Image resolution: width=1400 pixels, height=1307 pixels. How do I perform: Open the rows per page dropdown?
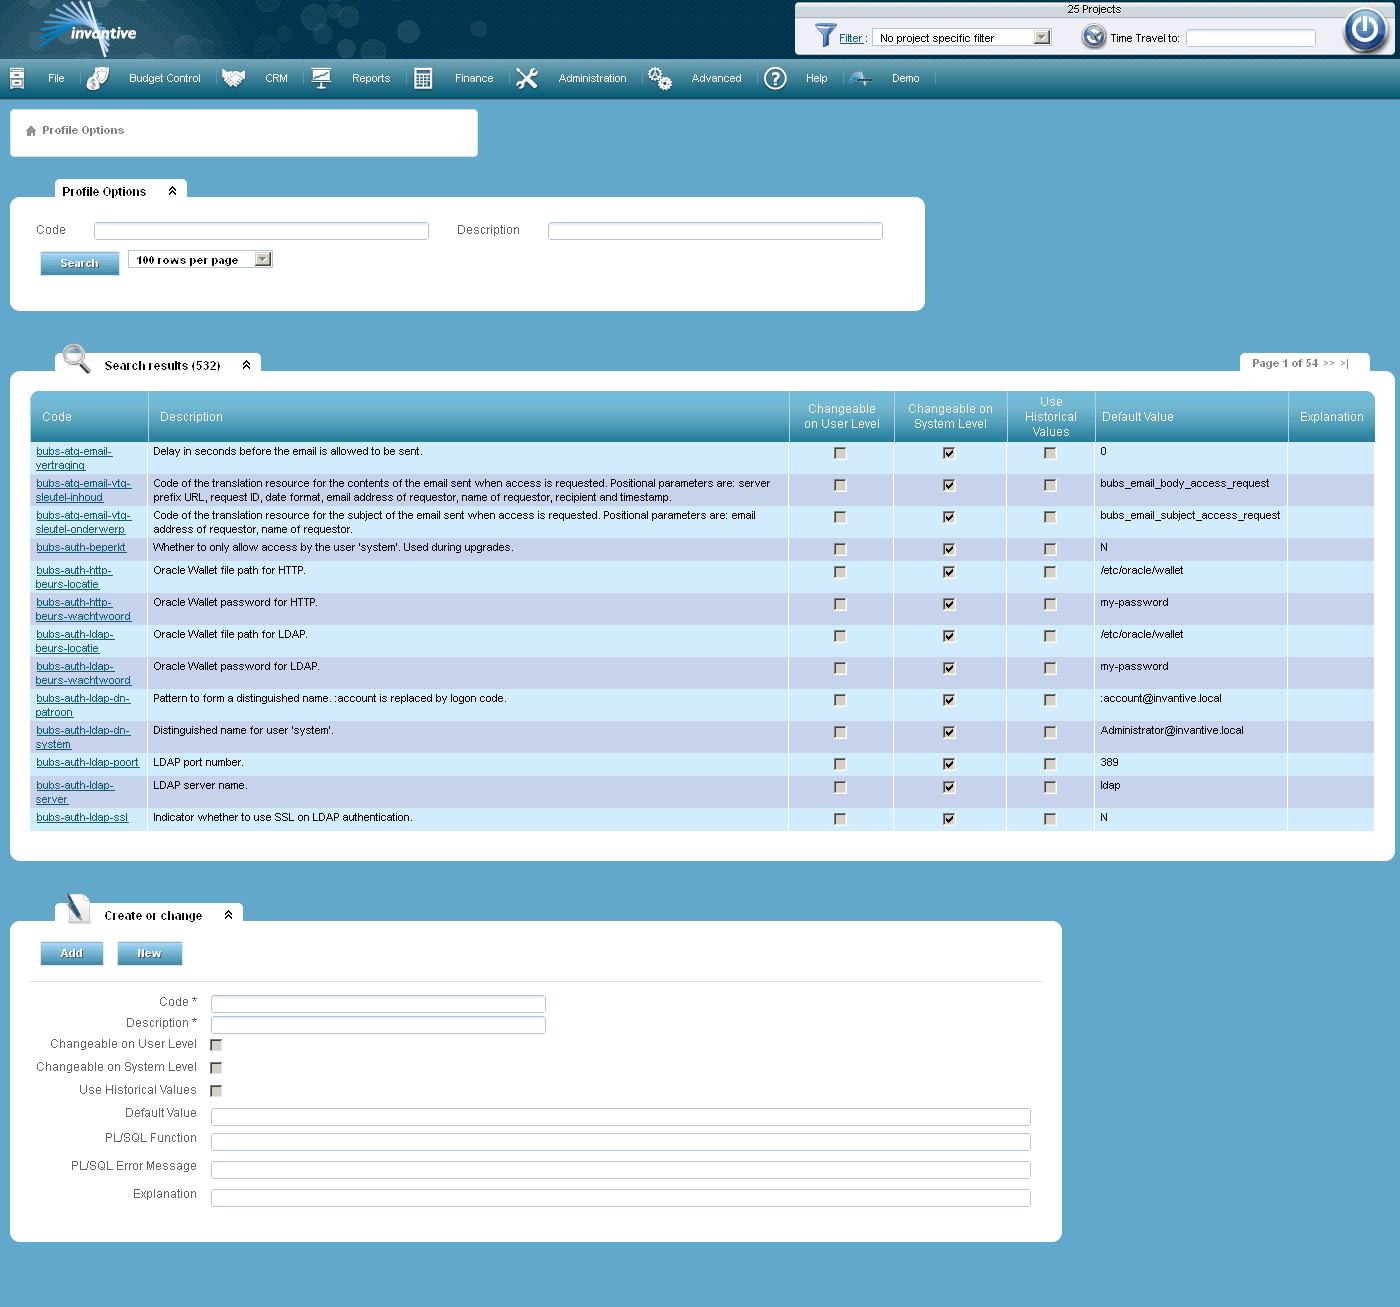click(263, 259)
